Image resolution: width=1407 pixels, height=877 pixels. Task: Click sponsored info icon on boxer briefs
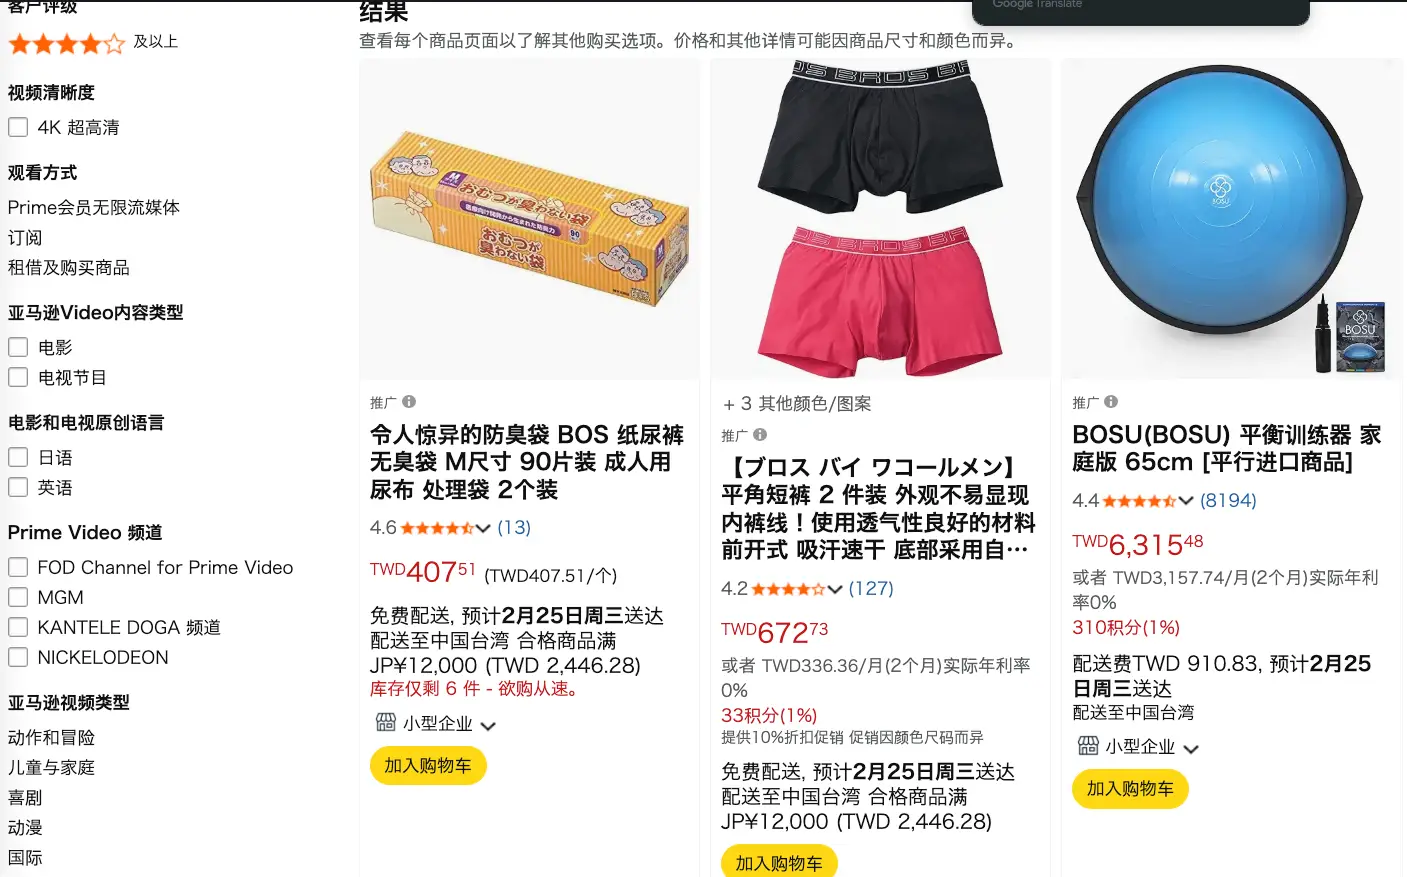760,435
